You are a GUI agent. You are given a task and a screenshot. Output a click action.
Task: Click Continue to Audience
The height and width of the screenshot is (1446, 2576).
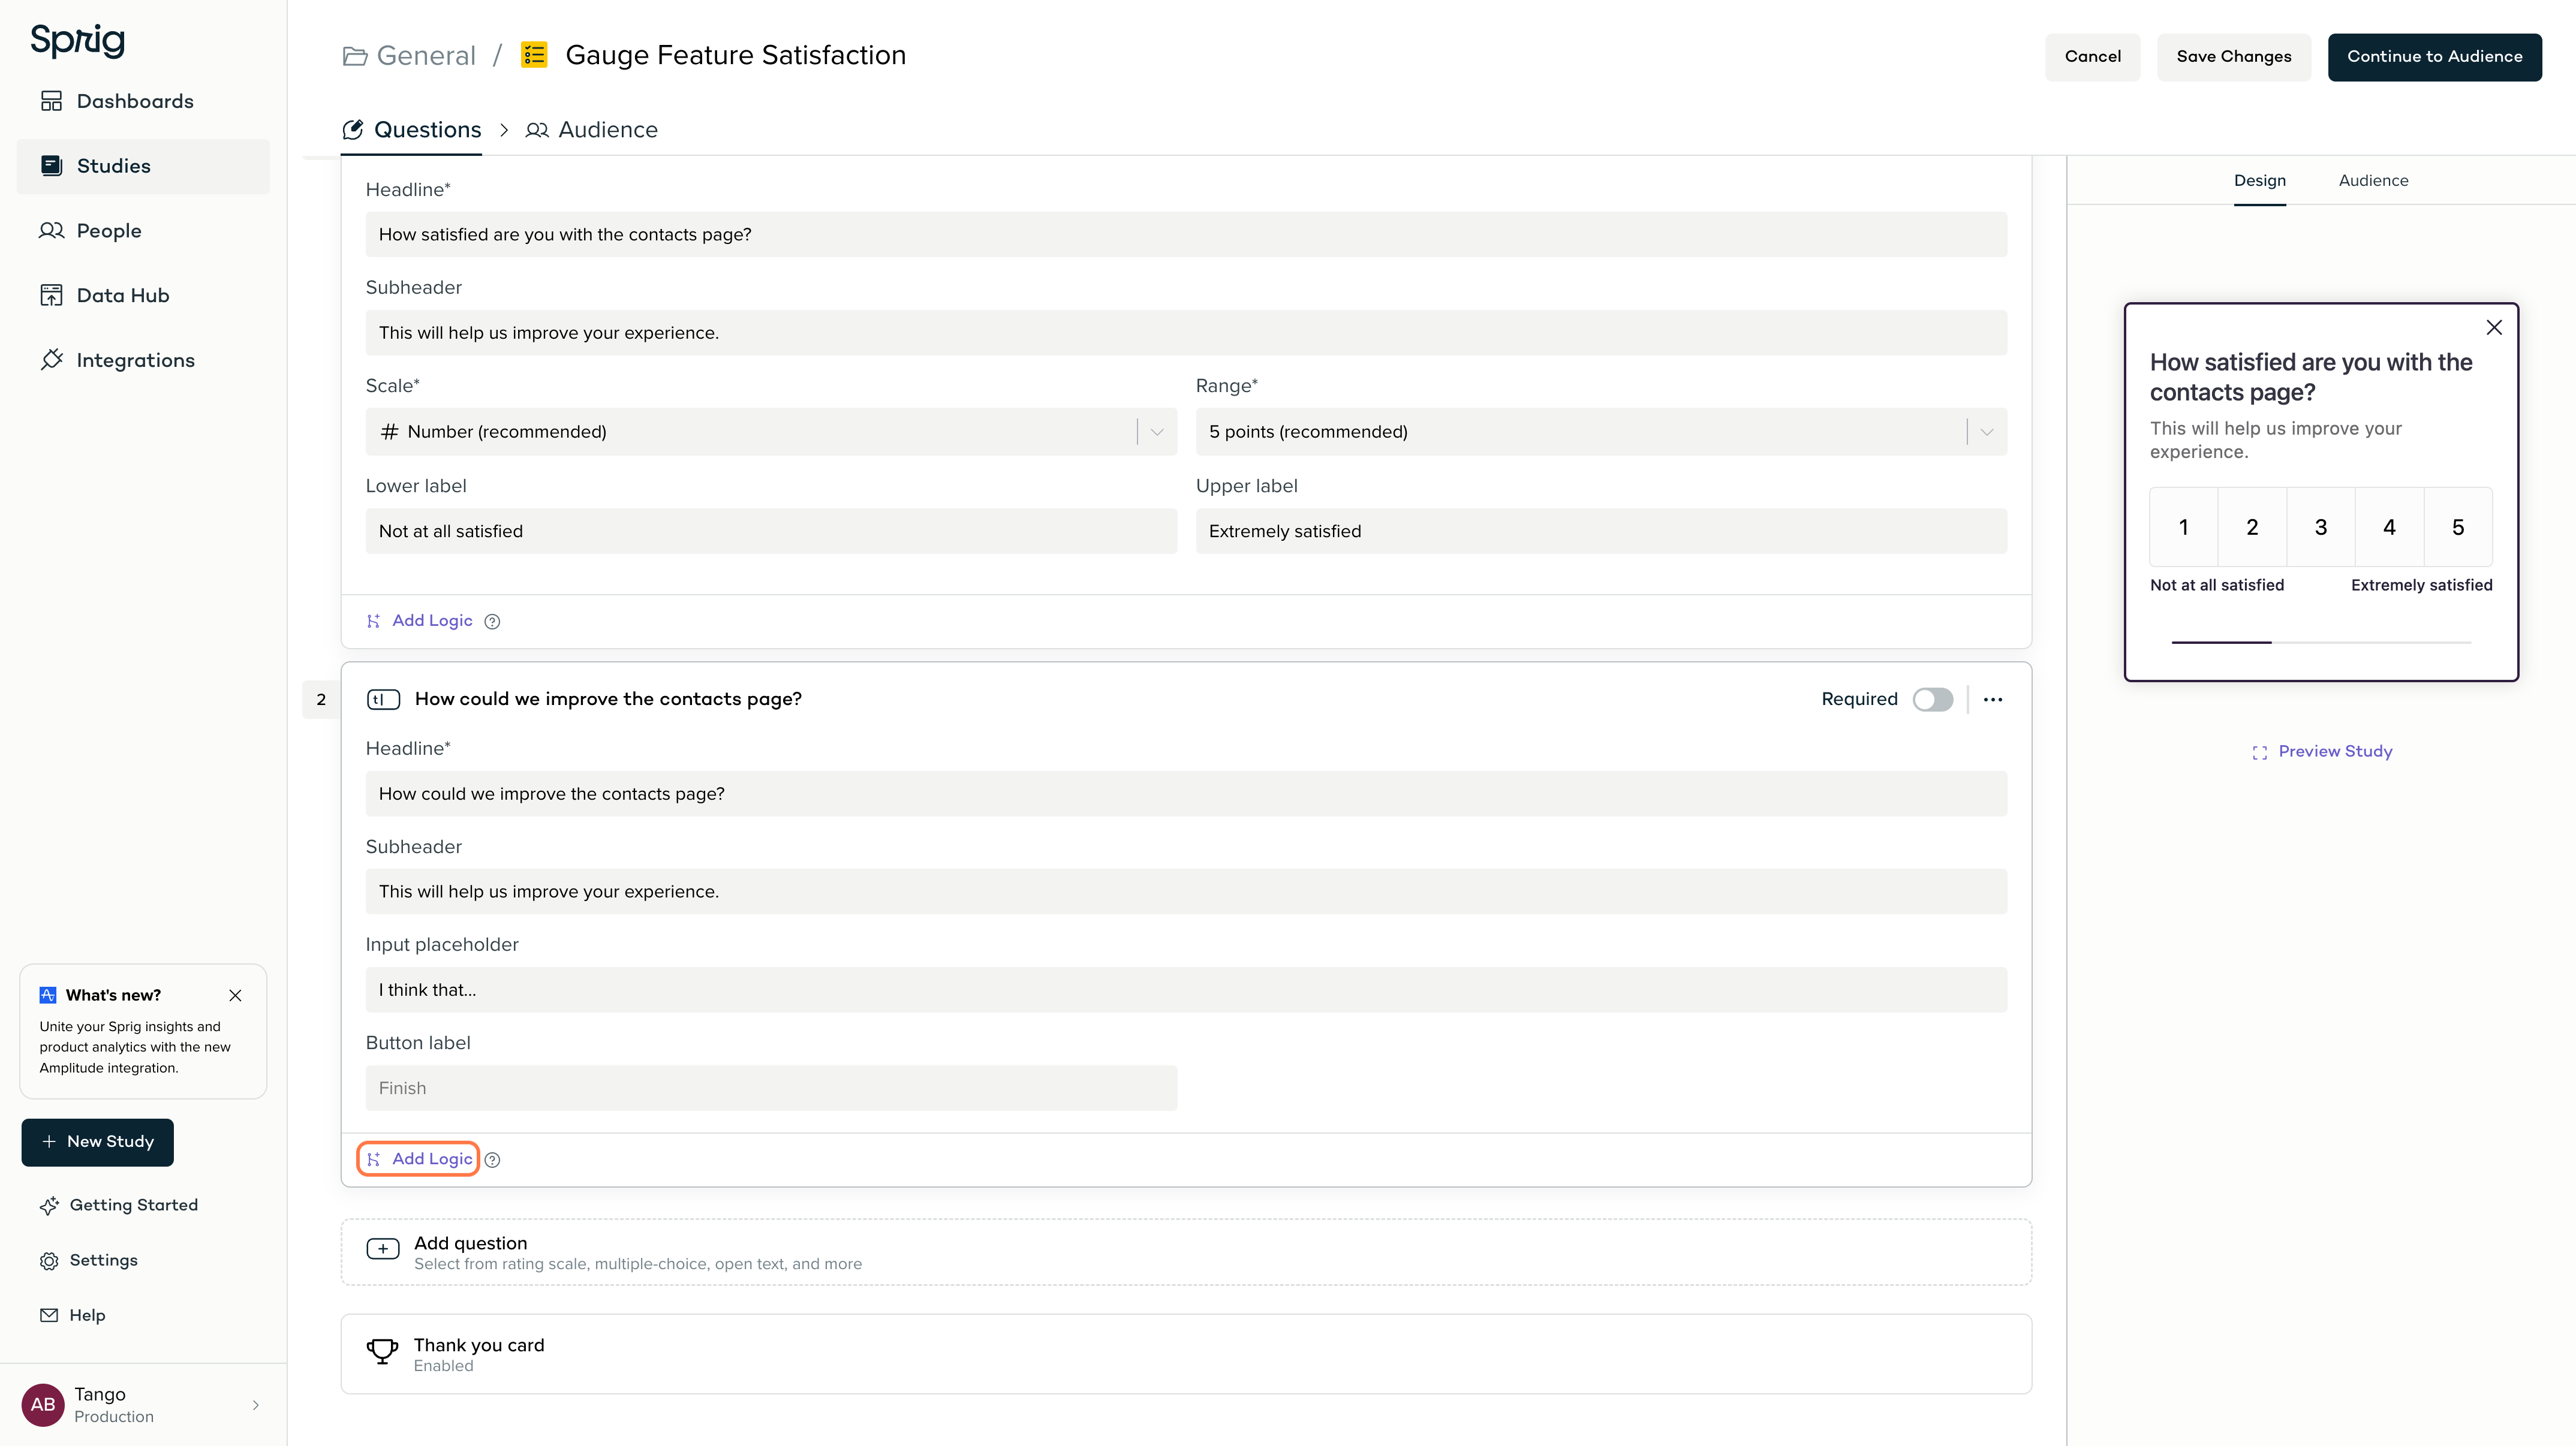tap(2434, 57)
